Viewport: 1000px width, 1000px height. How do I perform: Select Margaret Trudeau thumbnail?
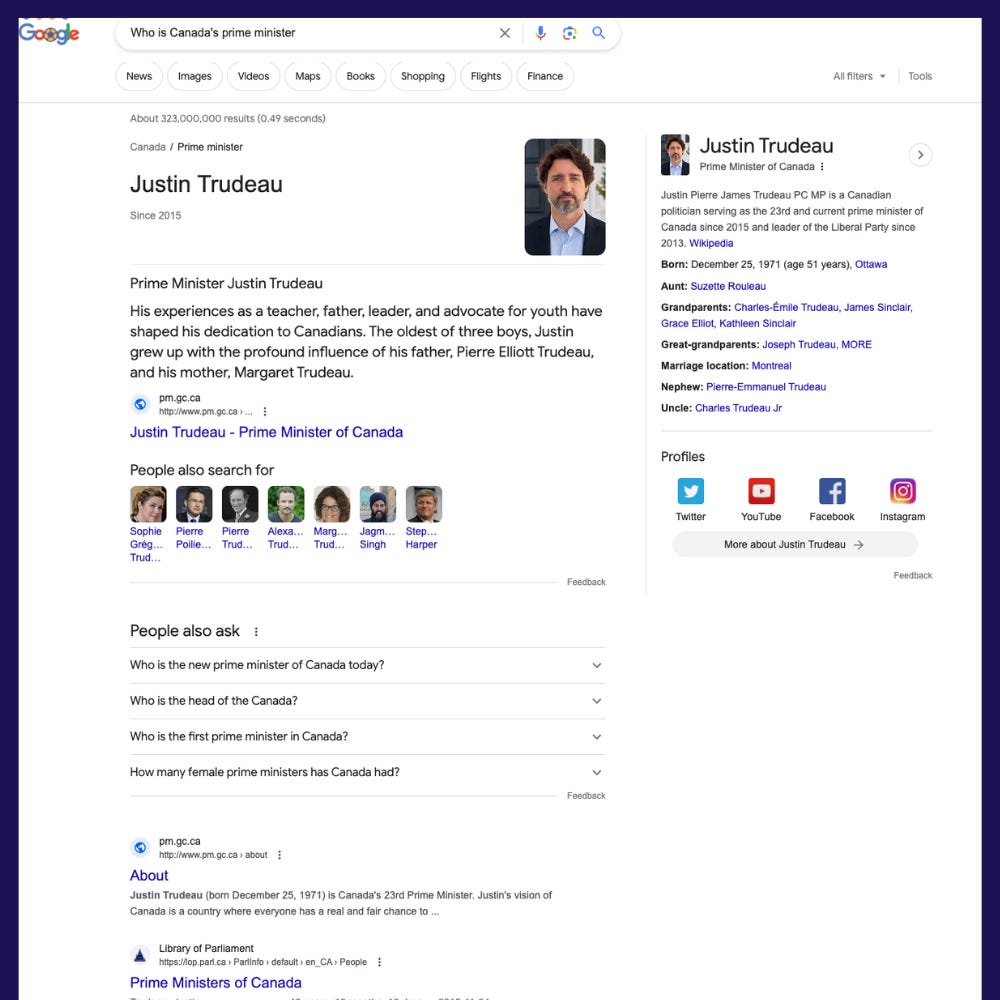(x=332, y=504)
